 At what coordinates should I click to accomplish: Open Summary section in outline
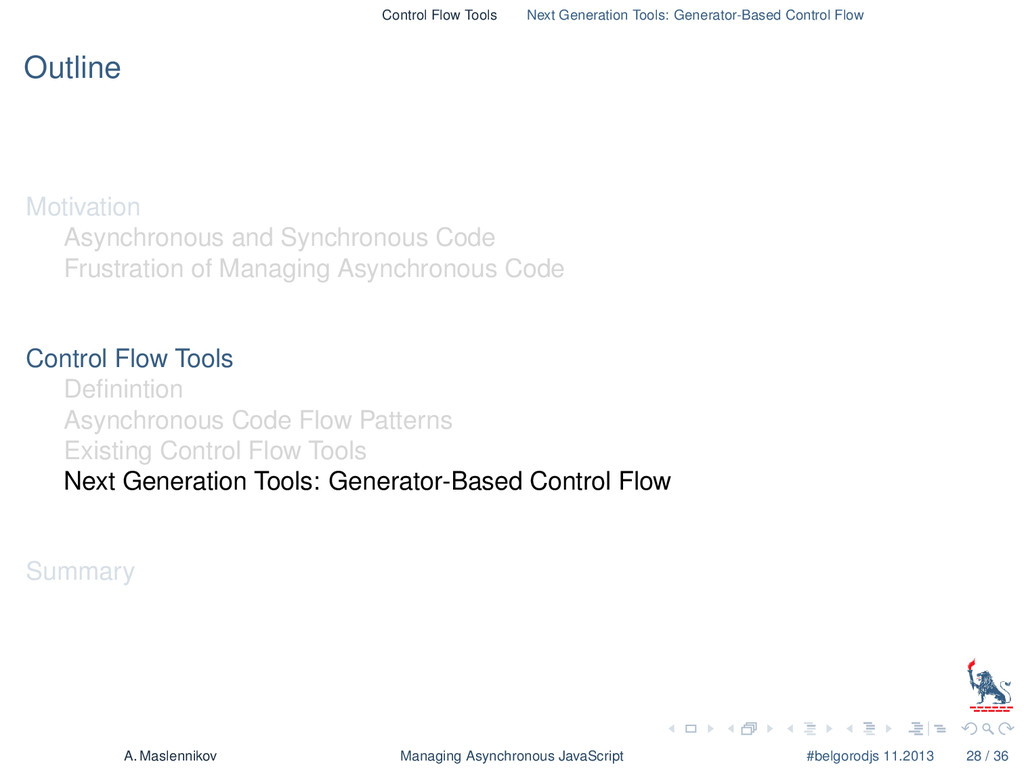point(80,571)
